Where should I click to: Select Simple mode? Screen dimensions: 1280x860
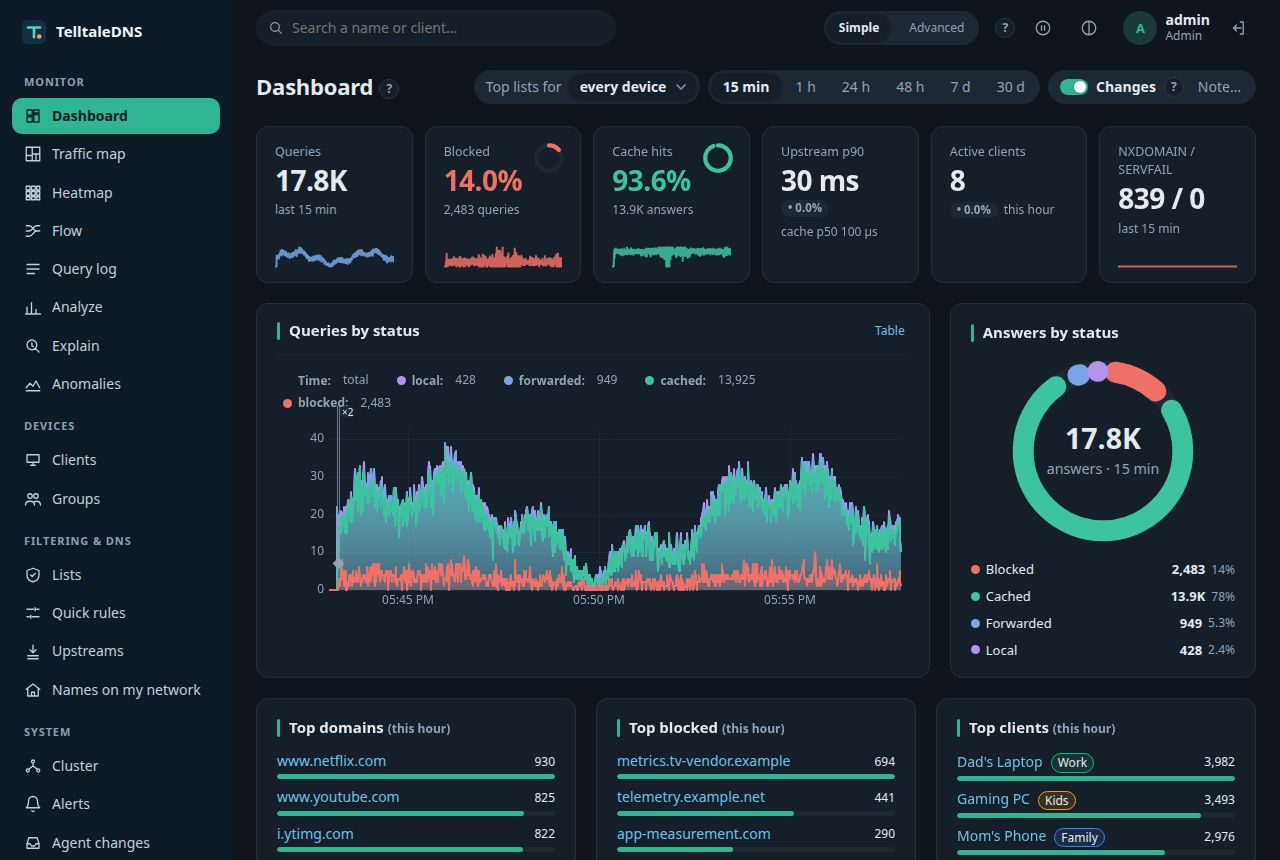tap(859, 28)
